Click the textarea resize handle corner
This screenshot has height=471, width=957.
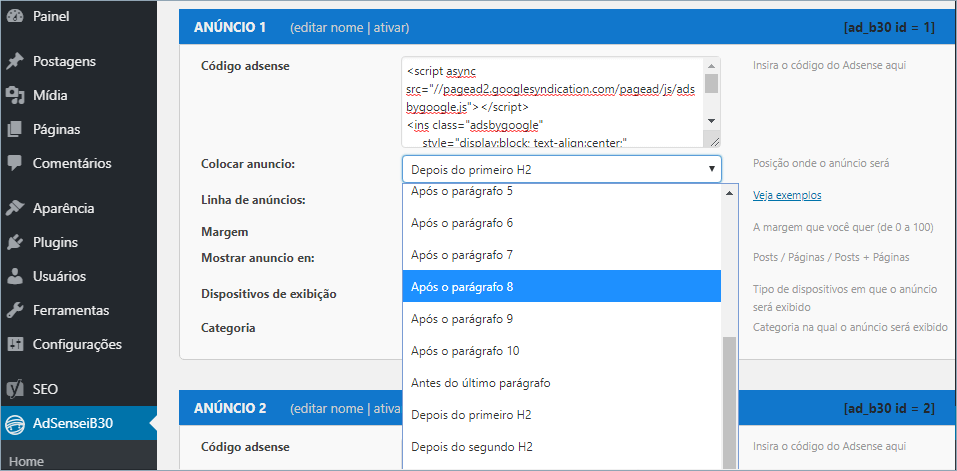(714, 141)
